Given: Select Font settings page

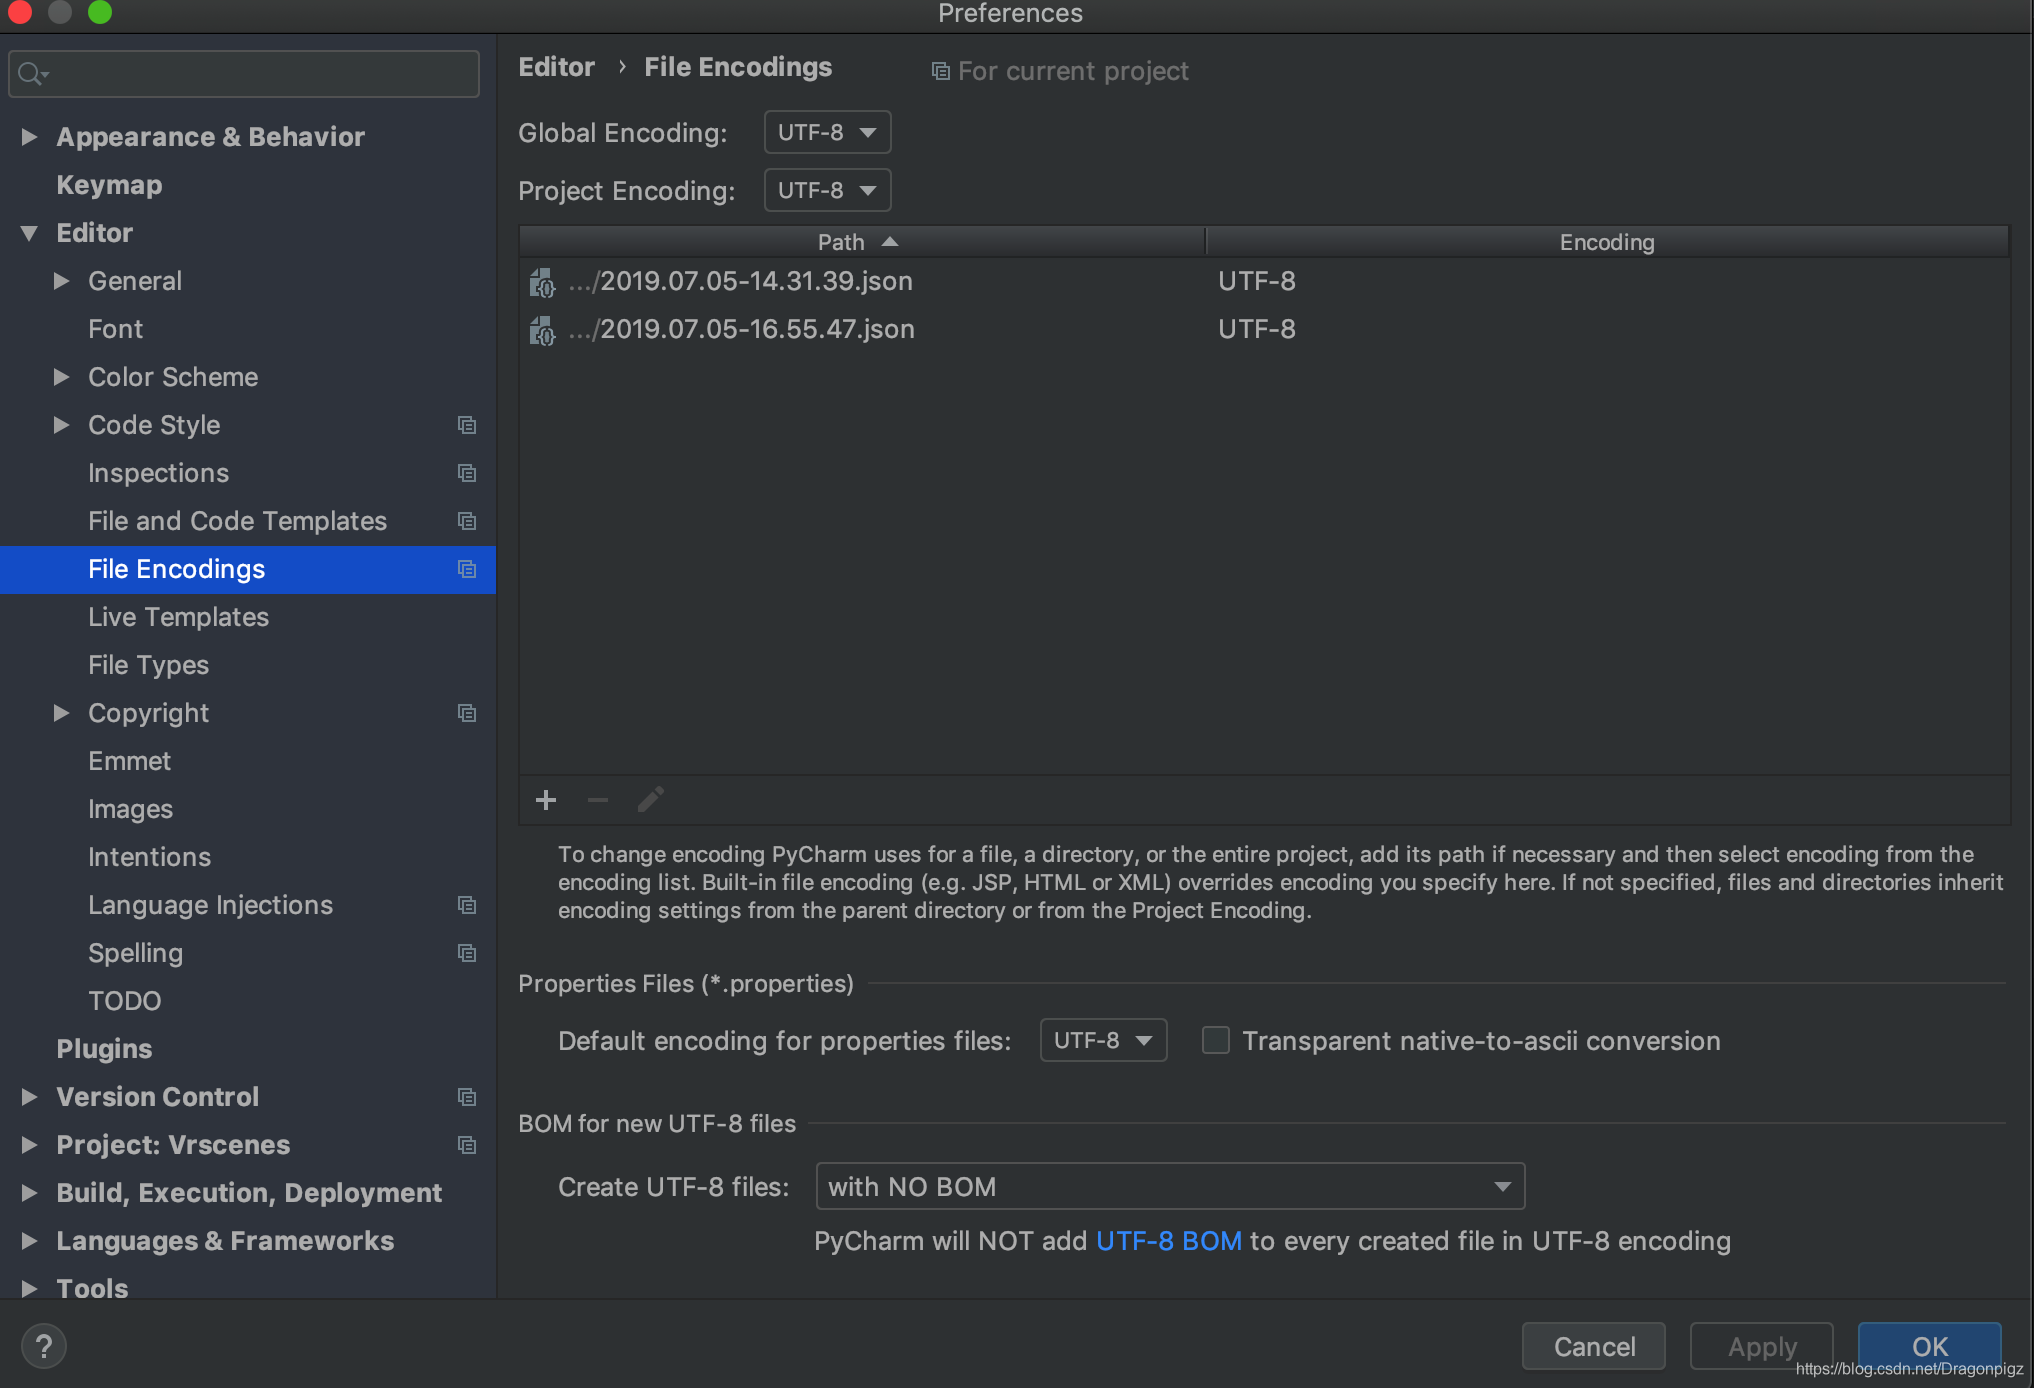Looking at the screenshot, I should pyautogui.click(x=115, y=329).
